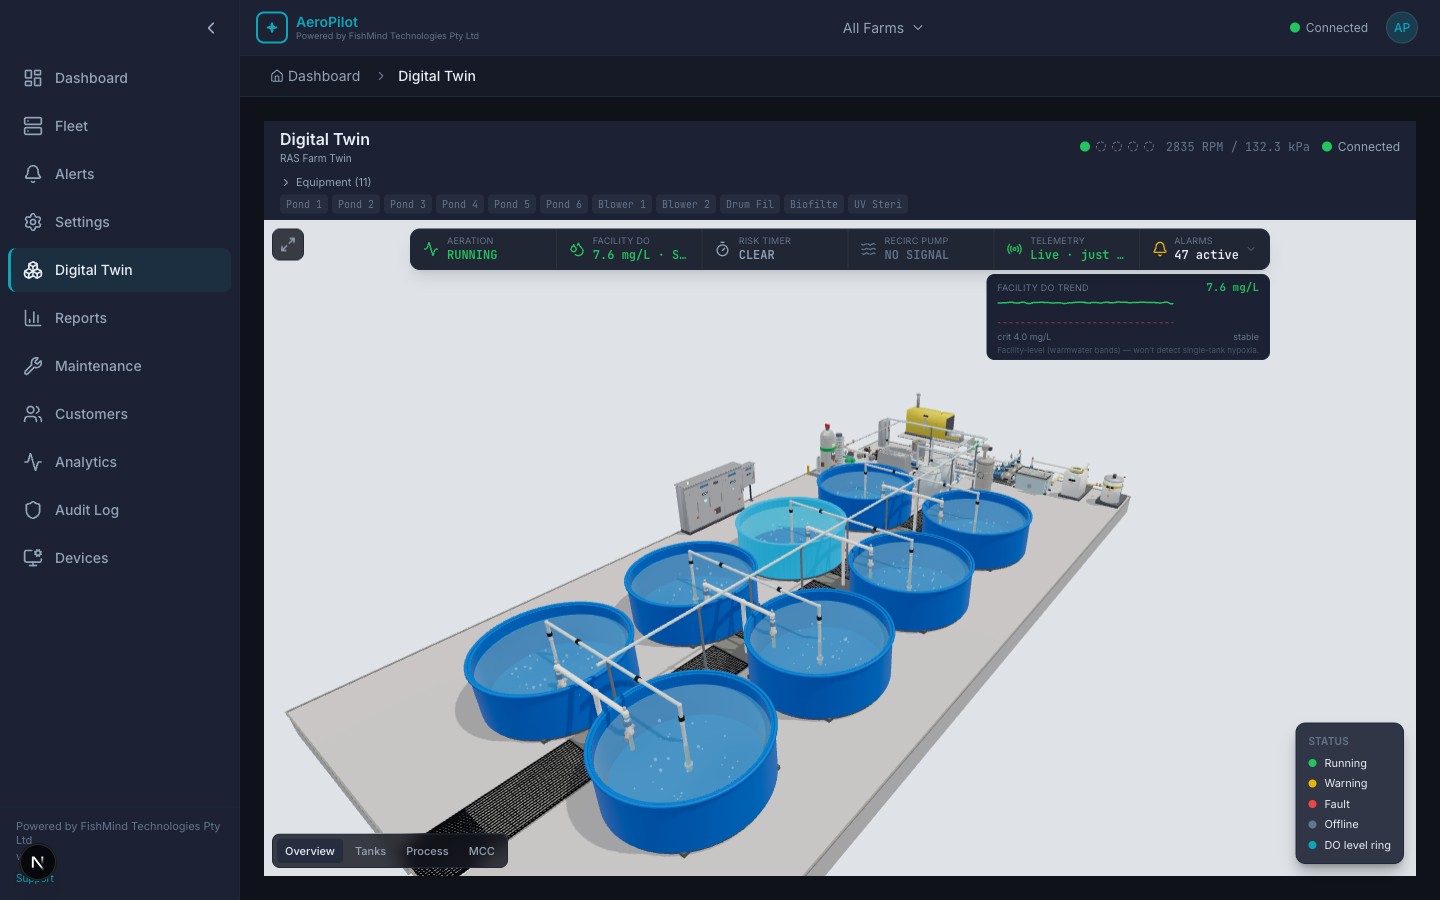The height and width of the screenshot is (900, 1440).
Task: Switch to the Overview view tab
Action: tap(310, 851)
